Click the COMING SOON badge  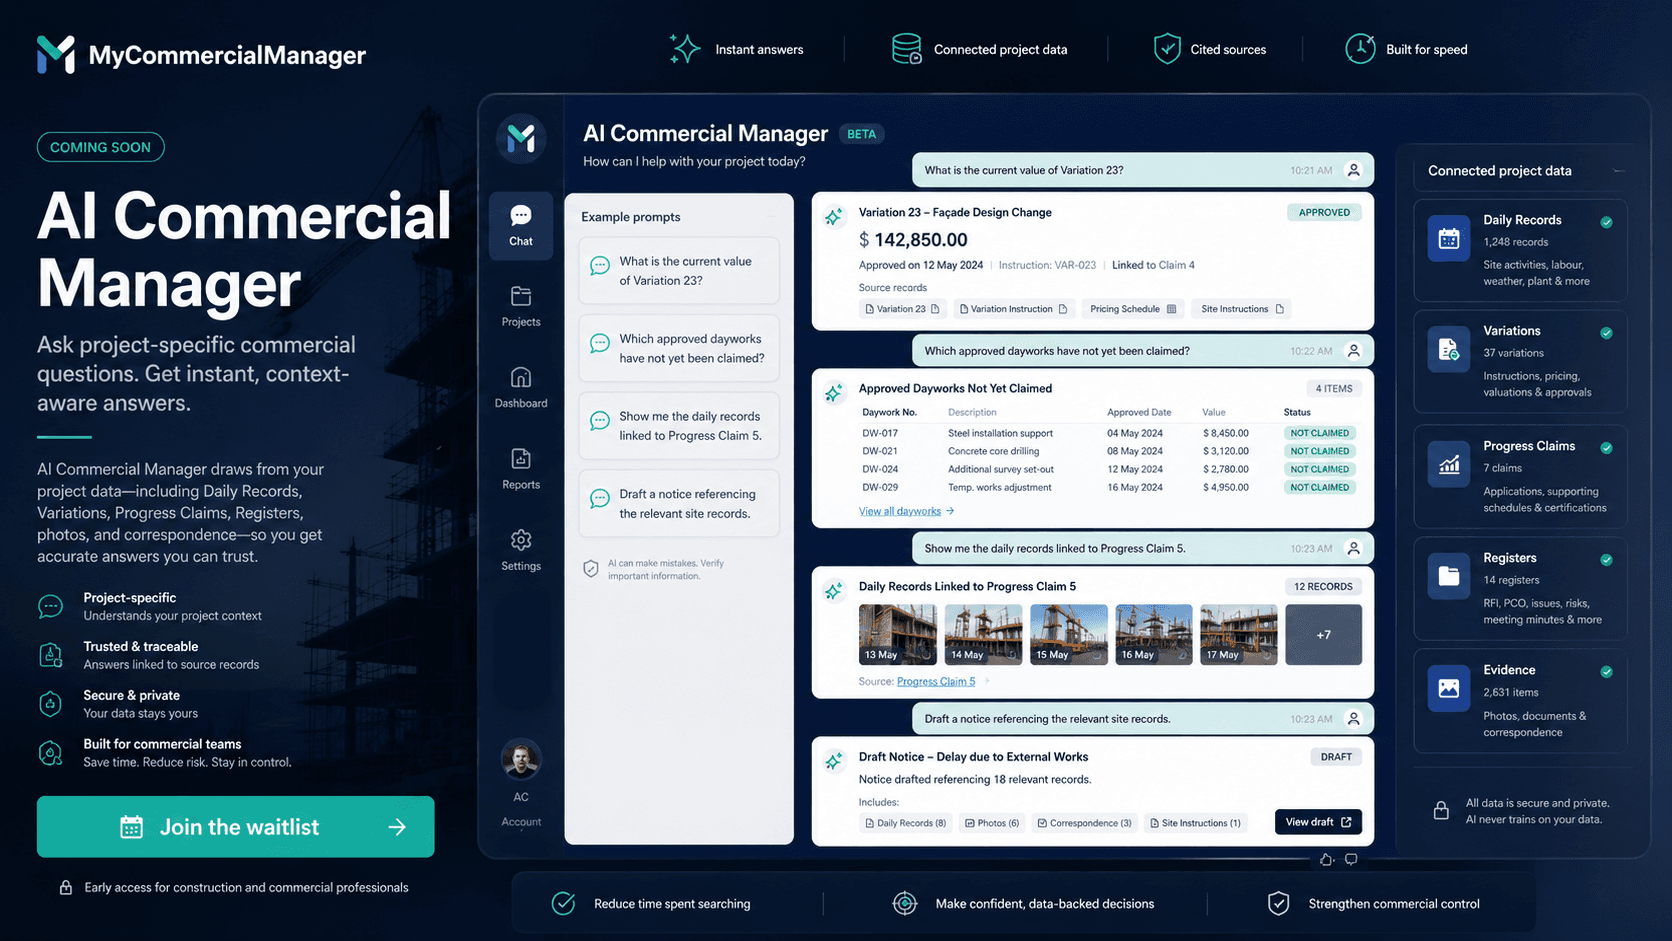[100, 147]
